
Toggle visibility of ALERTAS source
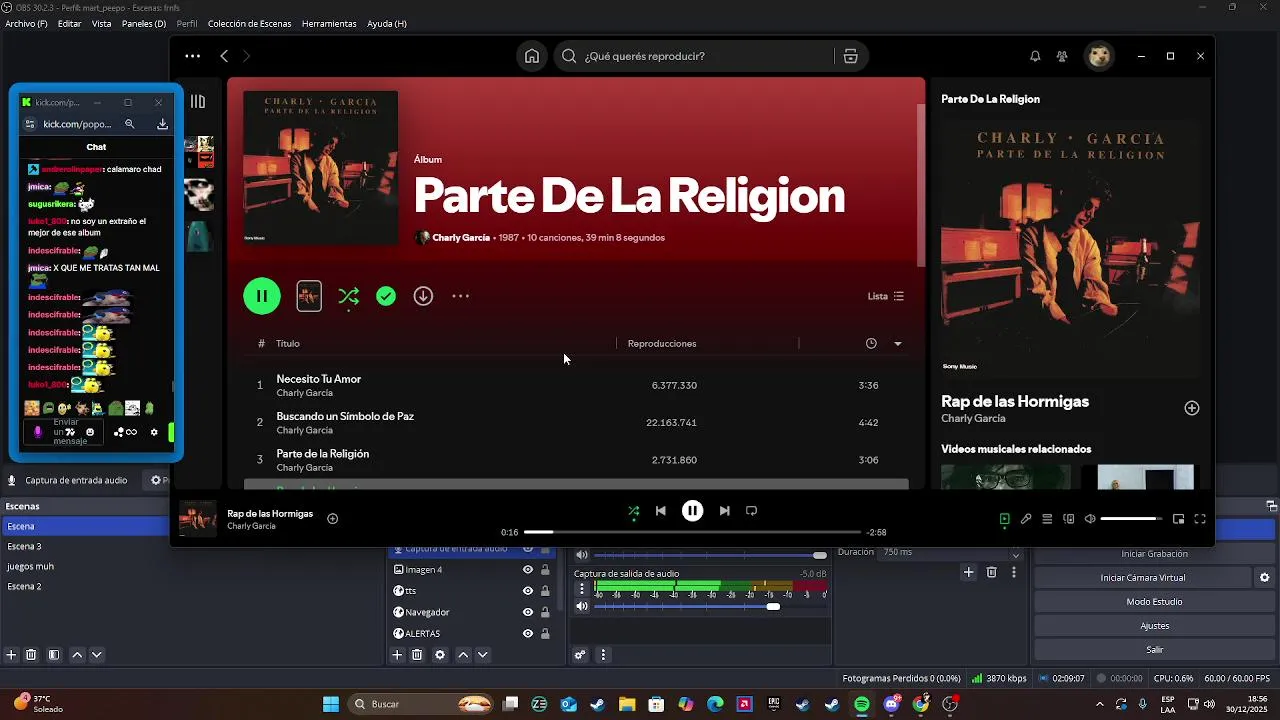click(x=528, y=633)
